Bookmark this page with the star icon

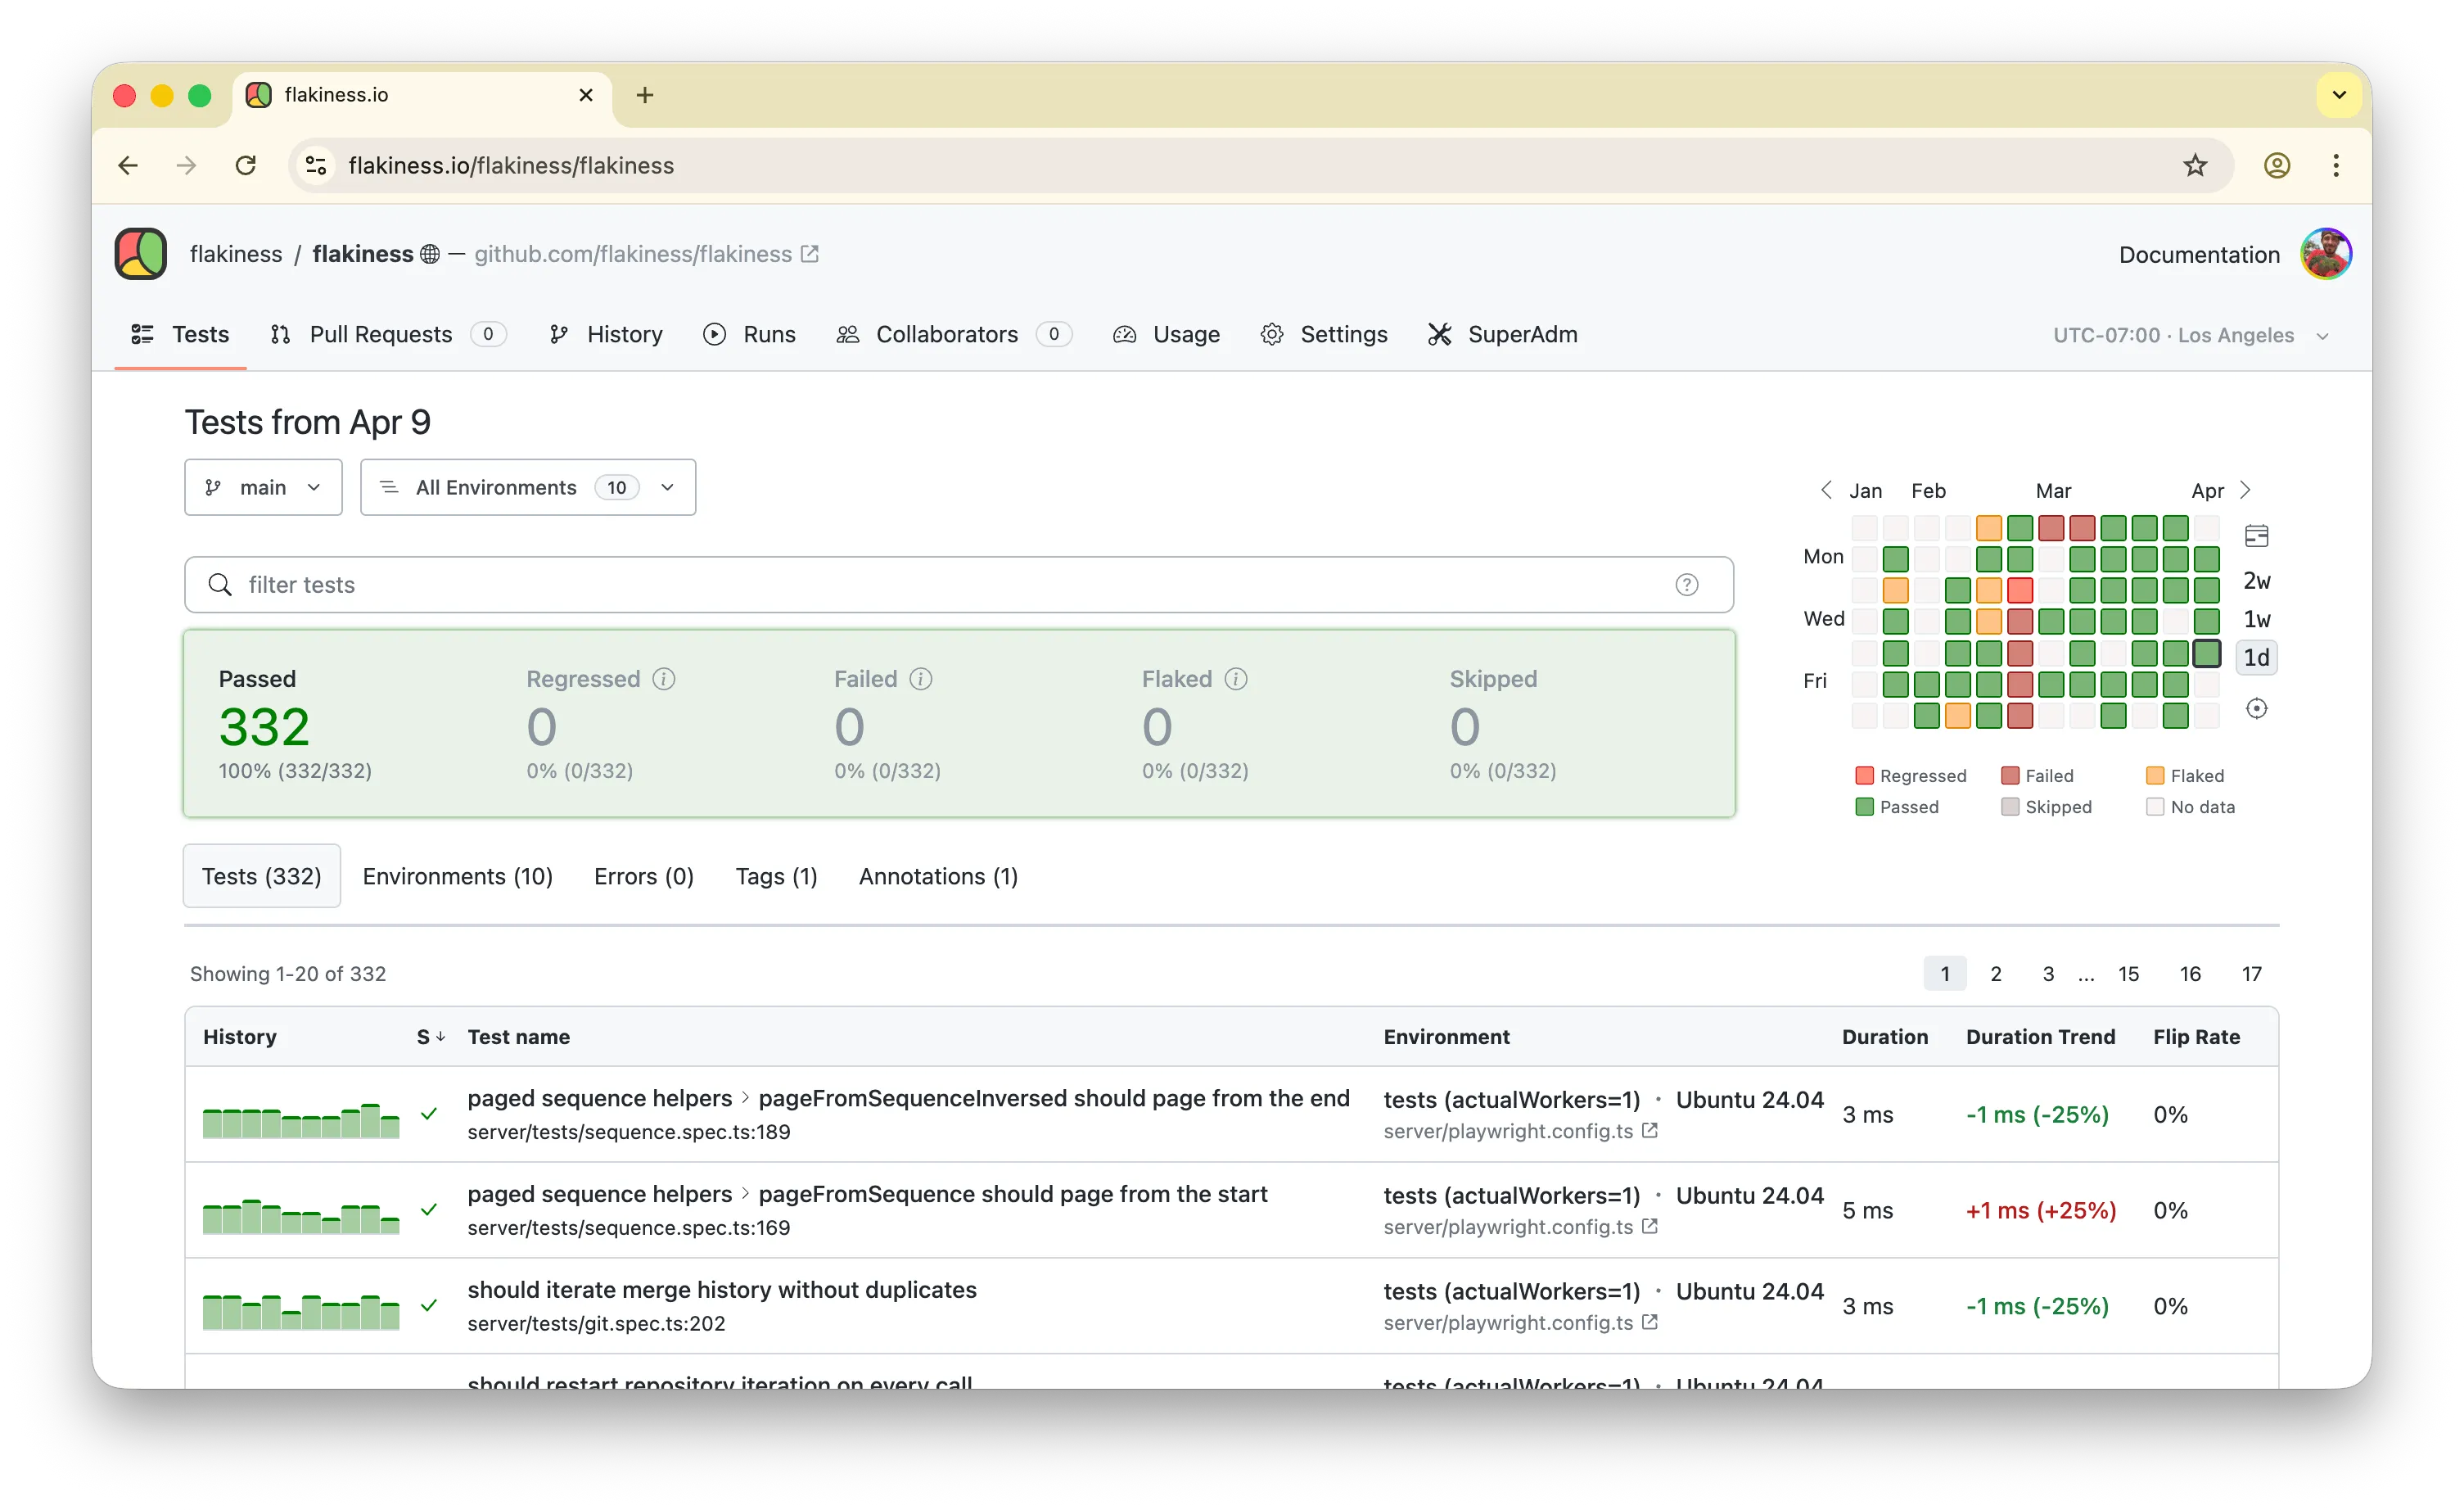(2195, 165)
